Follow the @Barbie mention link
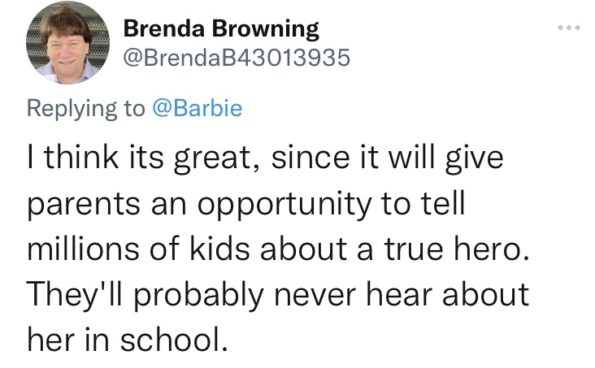This screenshot has height=368, width=595. coord(197,108)
